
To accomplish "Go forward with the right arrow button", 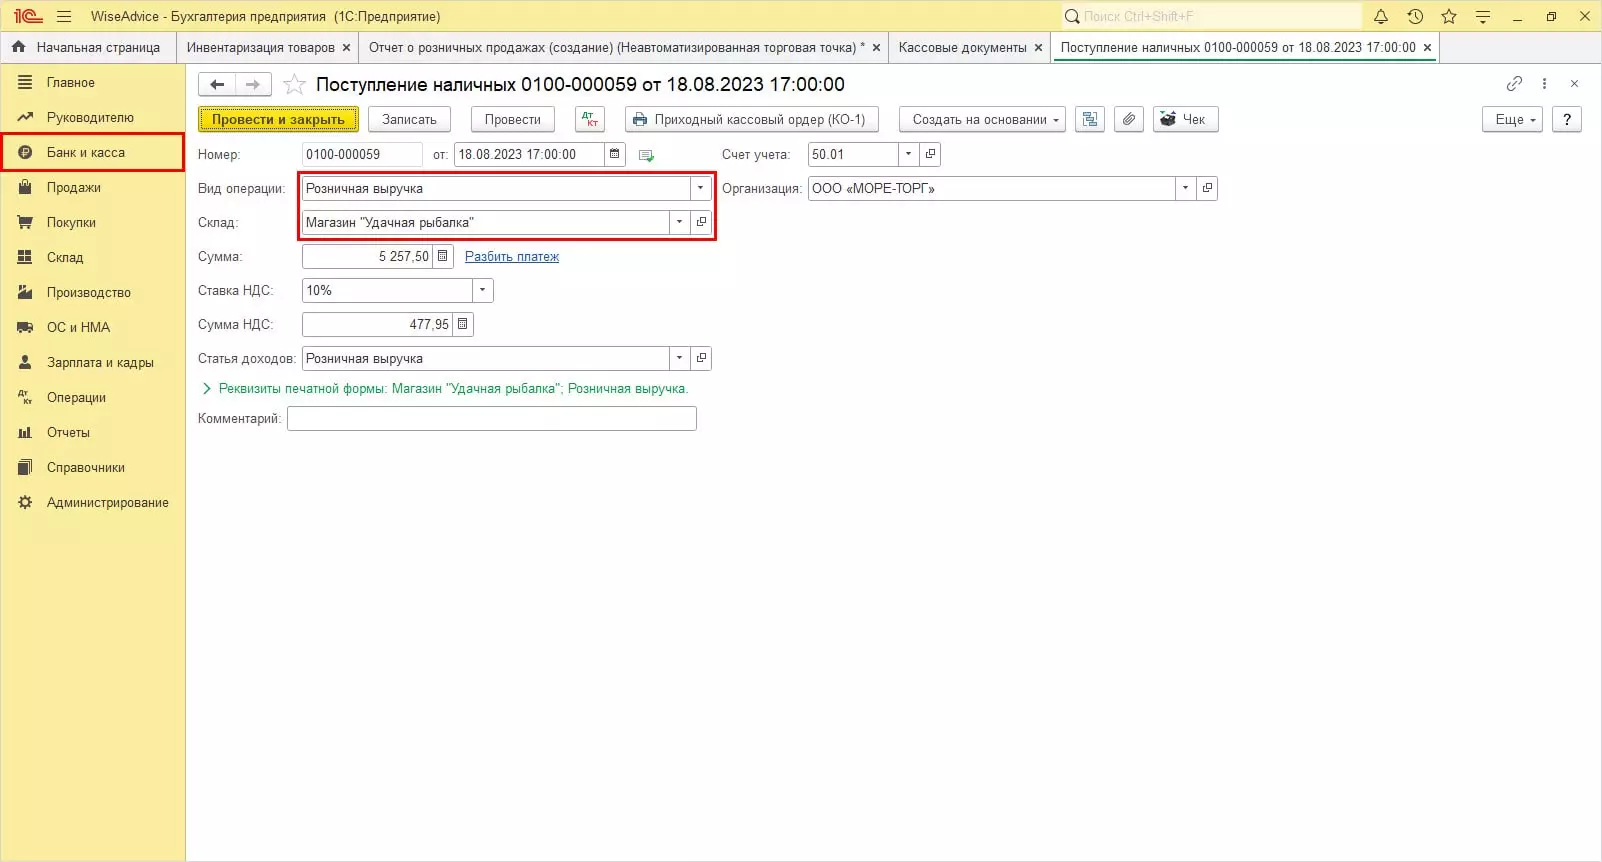I will point(253,85).
